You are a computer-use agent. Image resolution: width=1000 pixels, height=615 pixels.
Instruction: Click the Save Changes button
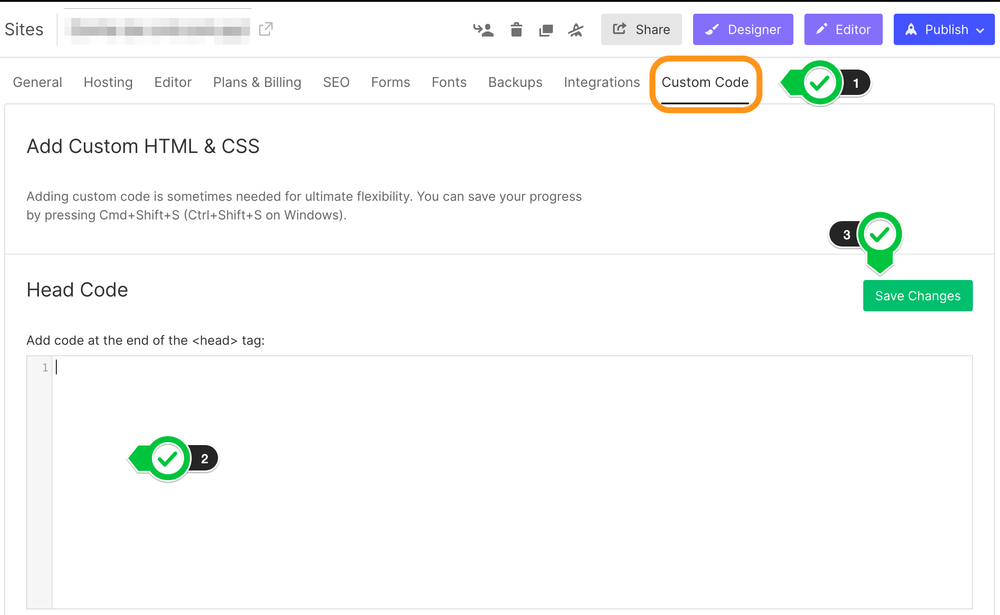pos(917,295)
